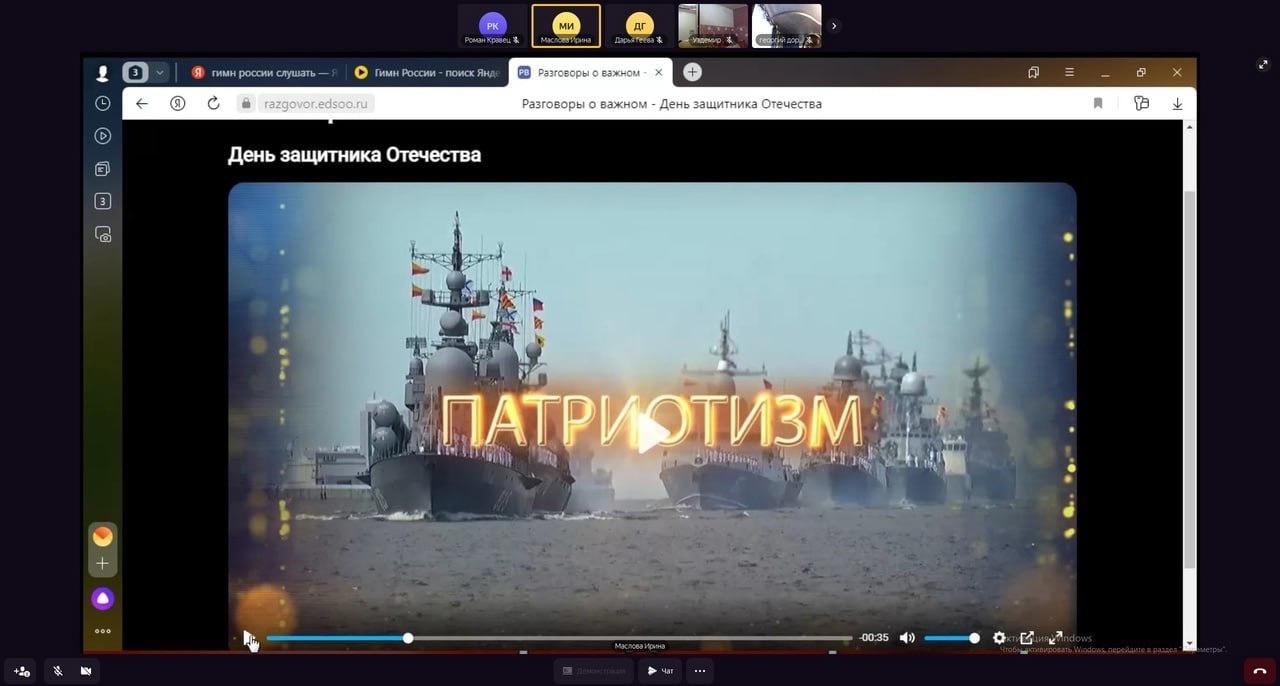The width and height of the screenshot is (1280, 686).
Task: Toggle camera in the call
Action: [x=86, y=671]
